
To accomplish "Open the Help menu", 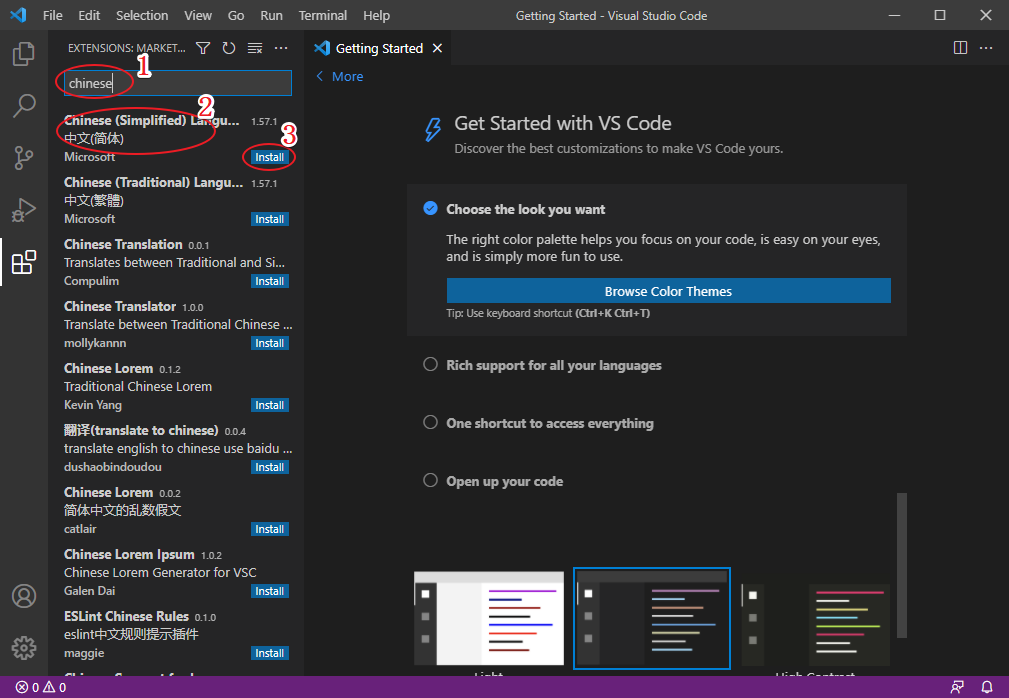I will [376, 15].
